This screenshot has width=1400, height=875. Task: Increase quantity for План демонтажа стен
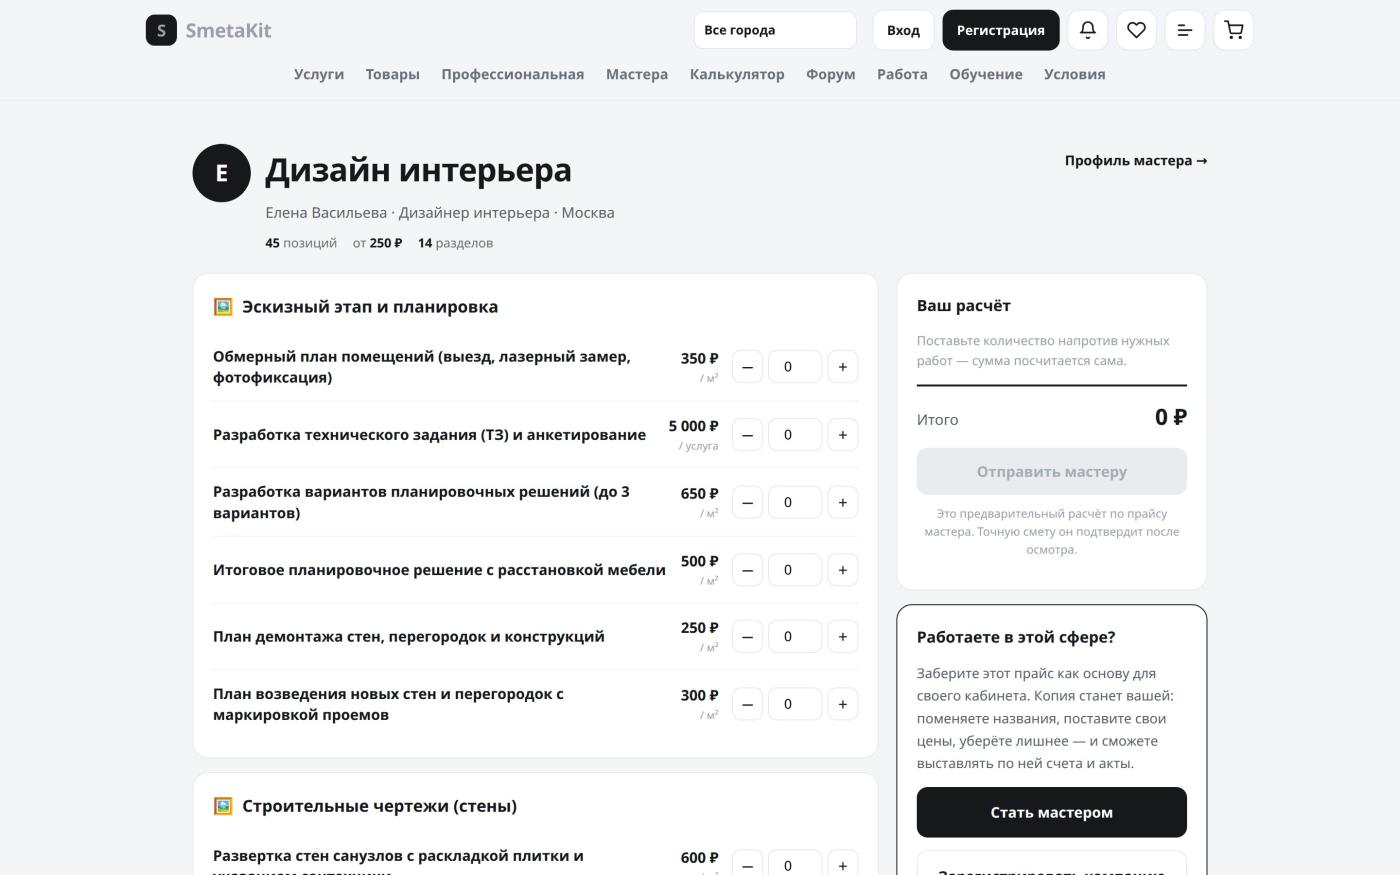point(843,637)
